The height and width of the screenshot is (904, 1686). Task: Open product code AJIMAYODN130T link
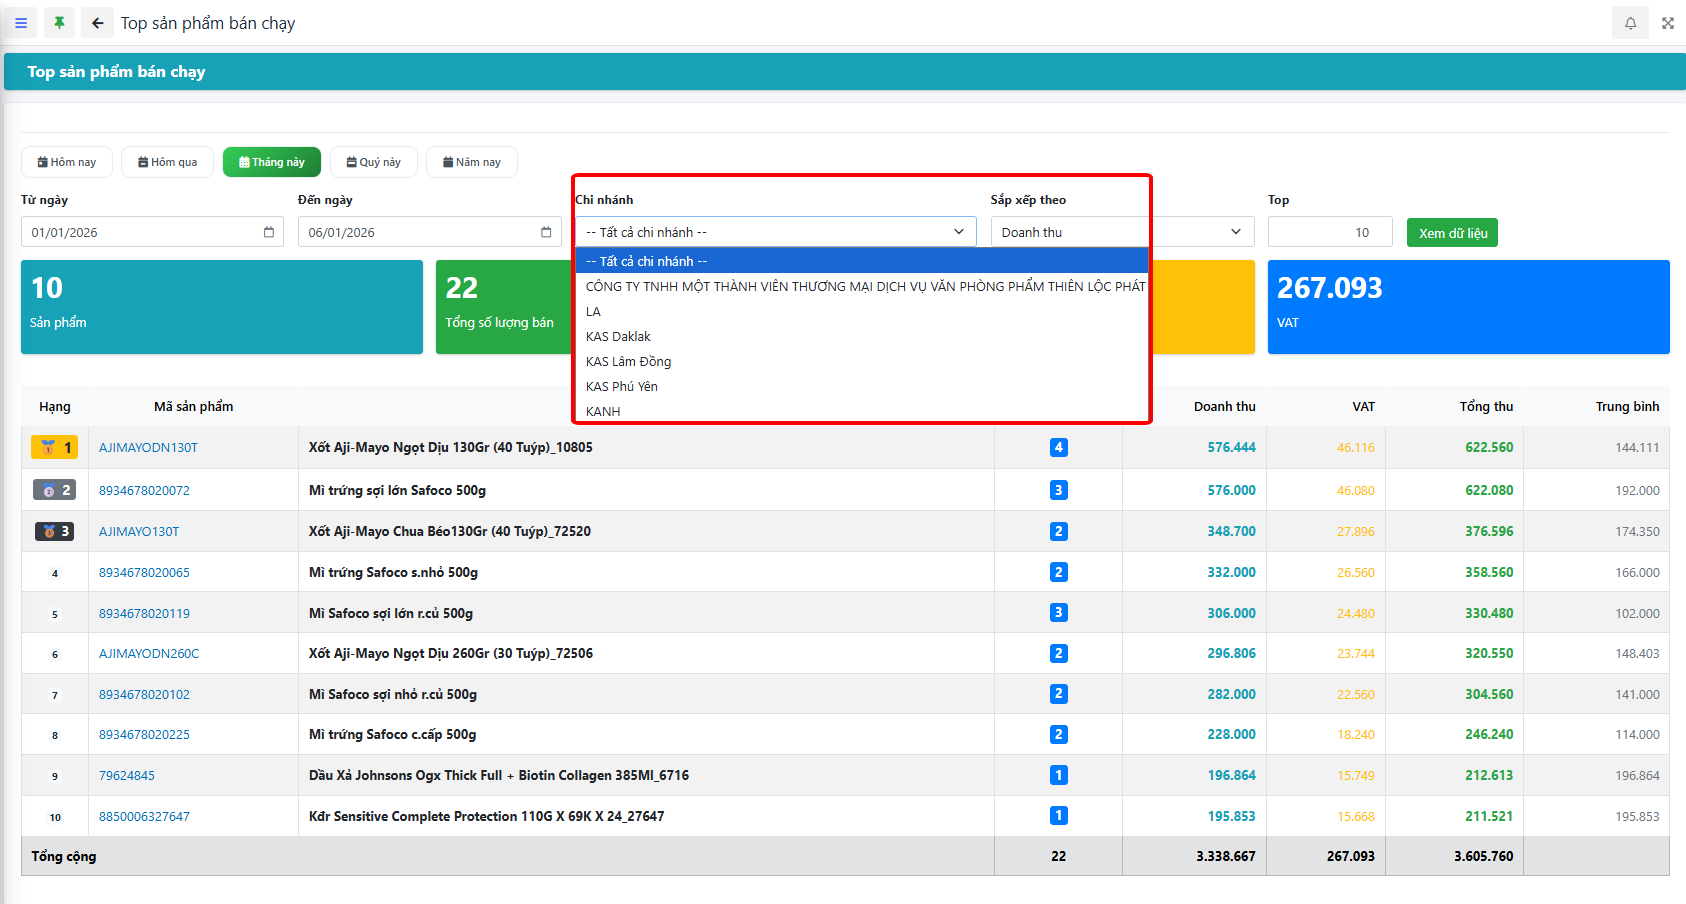pyautogui.click(x=148, y=448)
